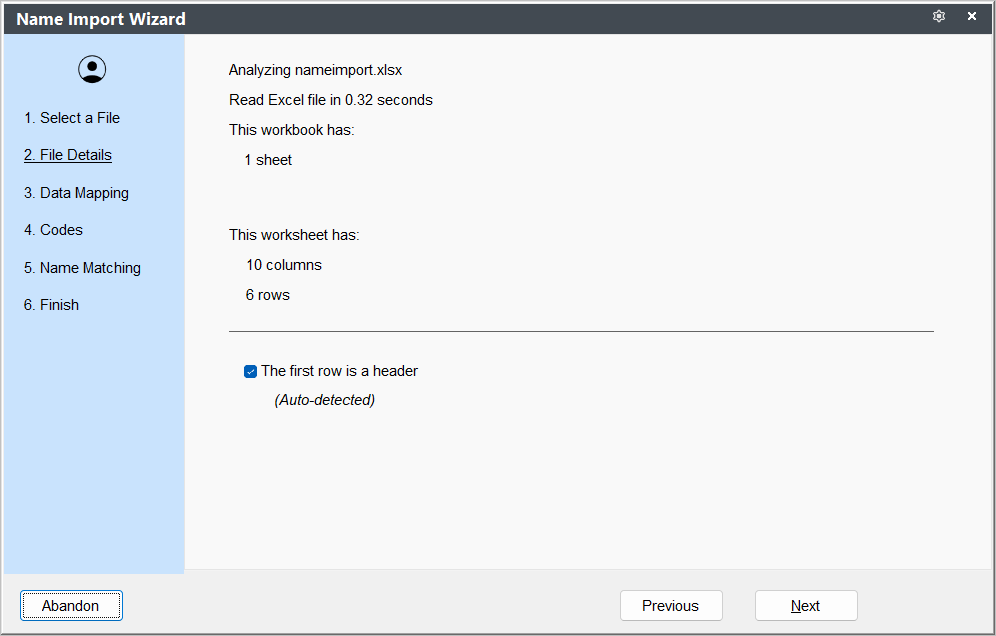Close the Name Import Wizard window
The width and height of the screenshot is (996, 636).
click(x=972, y=17)
